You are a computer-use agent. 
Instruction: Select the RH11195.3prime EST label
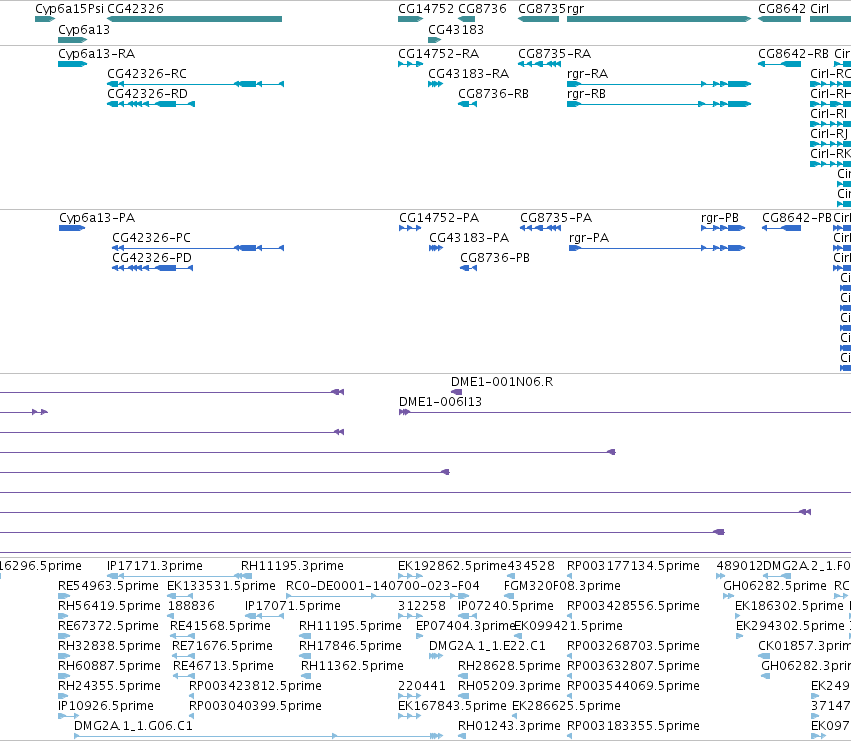point(292,566)
